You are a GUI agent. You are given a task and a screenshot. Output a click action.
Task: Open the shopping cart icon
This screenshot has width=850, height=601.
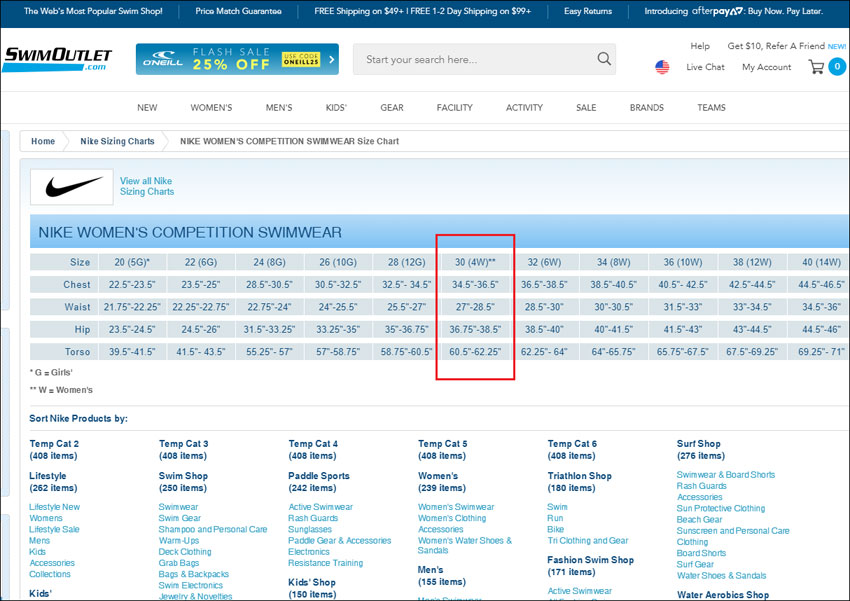(x=816, y=67)
